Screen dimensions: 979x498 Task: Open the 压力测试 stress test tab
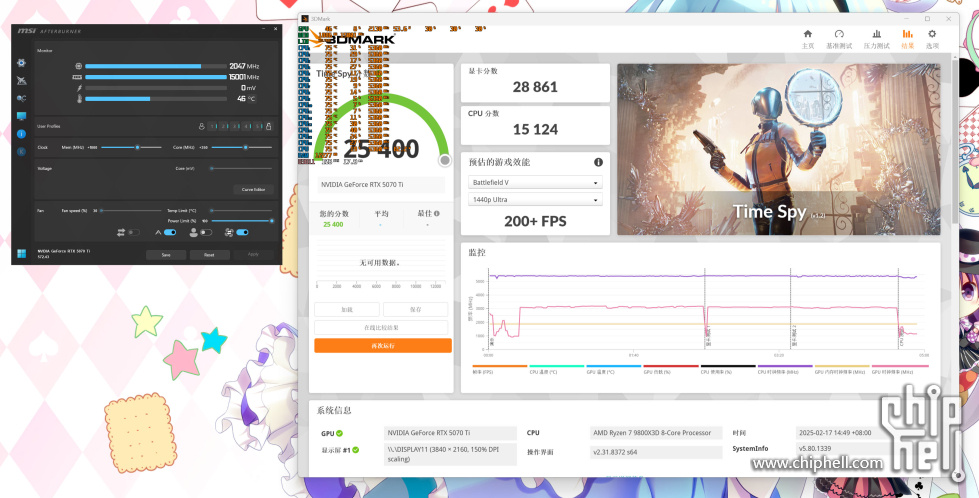click(x=877, y=39)
